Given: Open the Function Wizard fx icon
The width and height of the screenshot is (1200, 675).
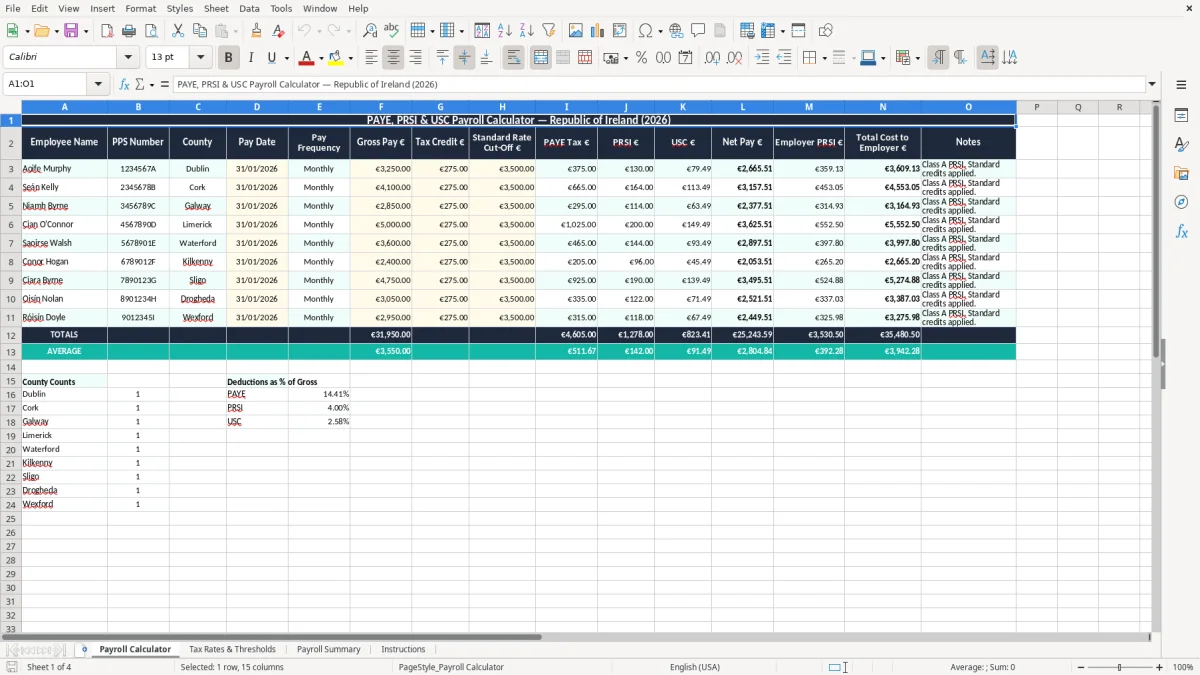Looking at the screenshot, I should click(x=124, y=84).
